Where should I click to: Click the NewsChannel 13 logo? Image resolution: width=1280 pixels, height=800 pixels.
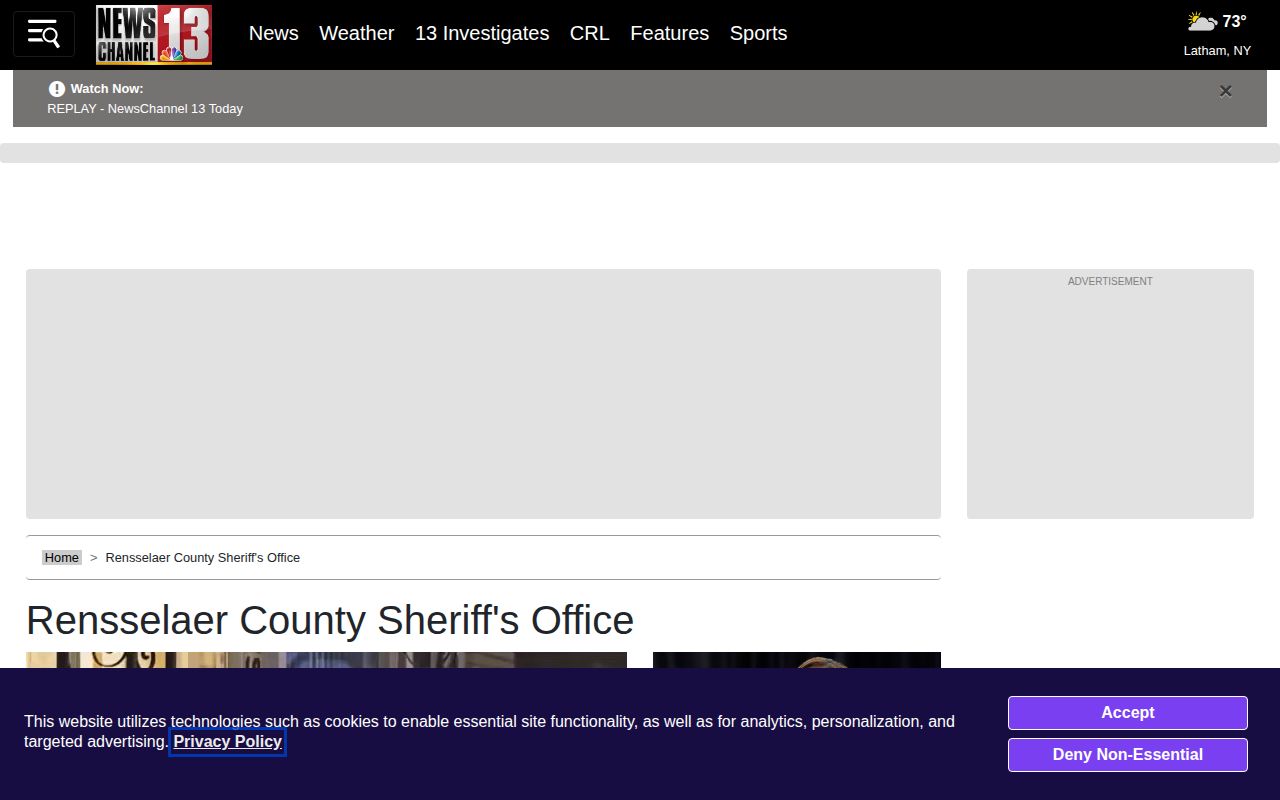(x=154, y=35)
